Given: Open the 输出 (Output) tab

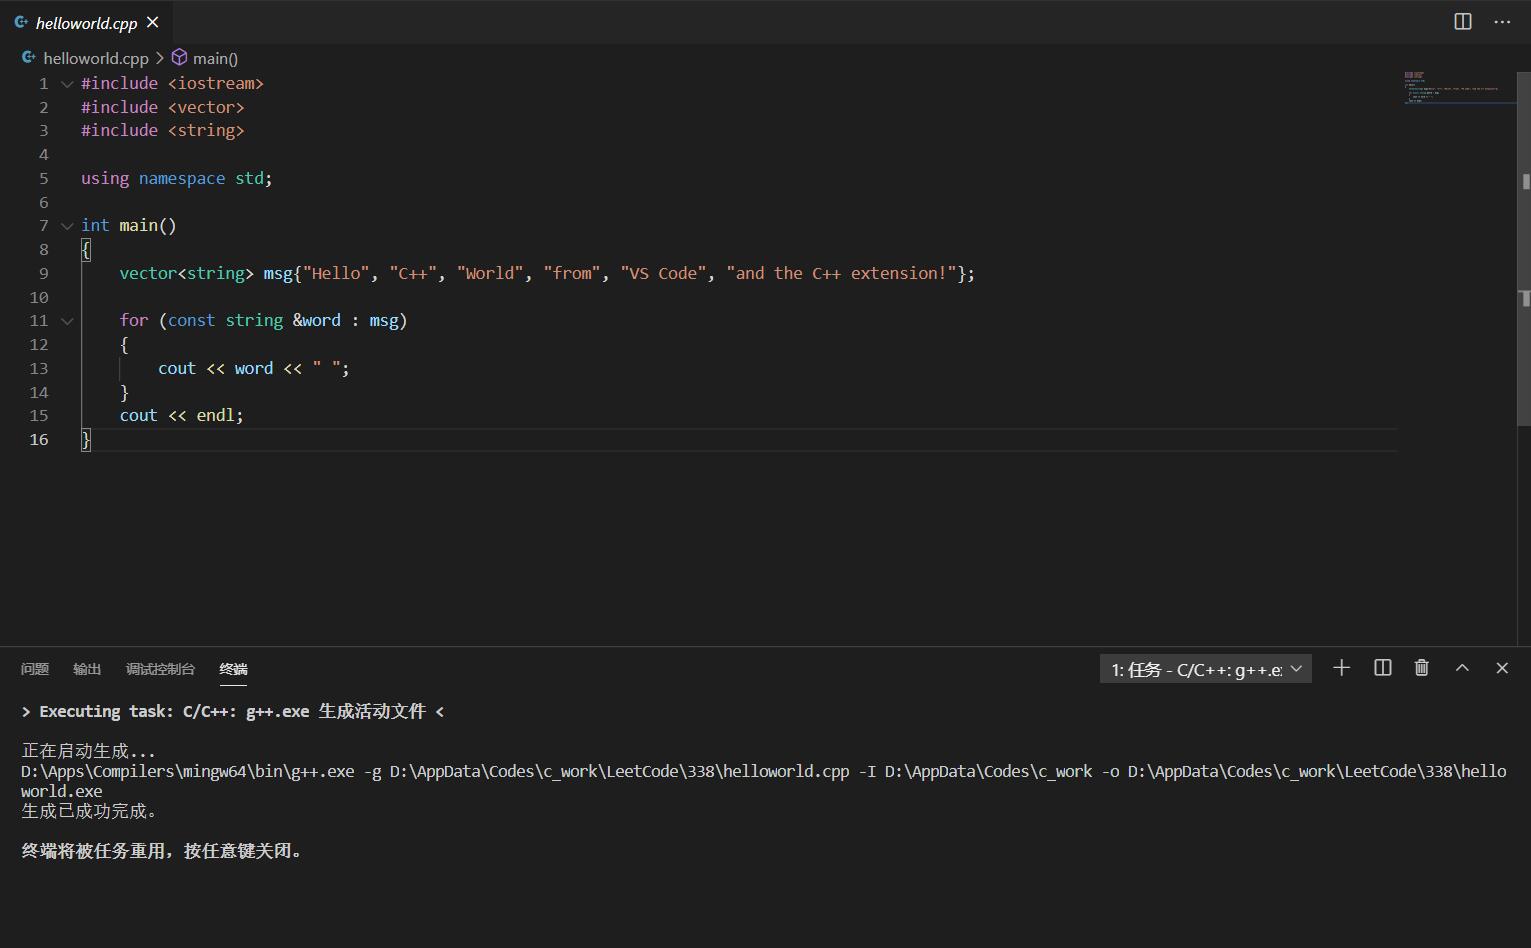Looking at the screenshot, I should [87, 669].
